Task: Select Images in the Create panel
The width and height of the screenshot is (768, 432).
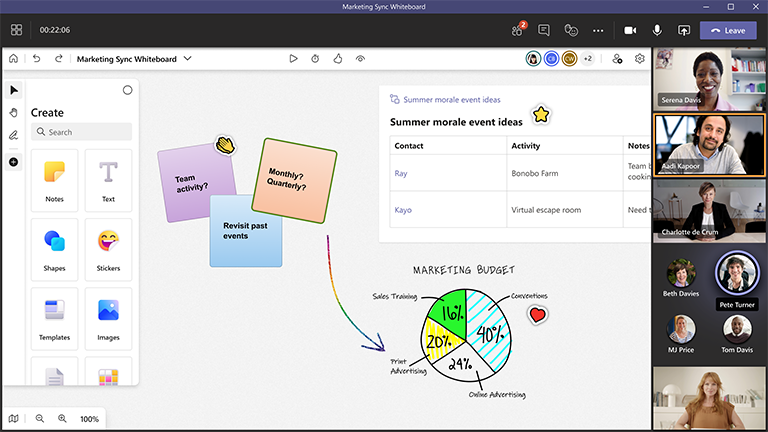Action: pos(108,319)
